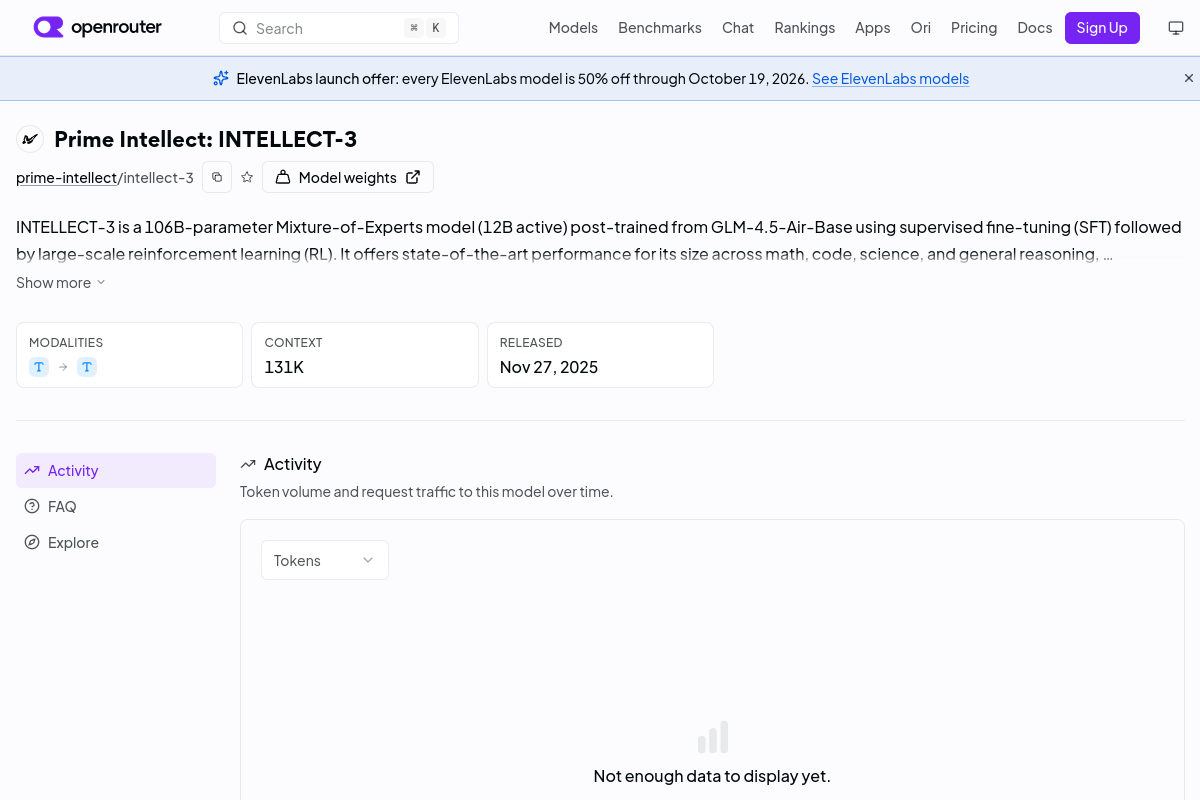Click the Activity section heading trend icon
The image size is (1200, 800).
(x=248, y=464)
